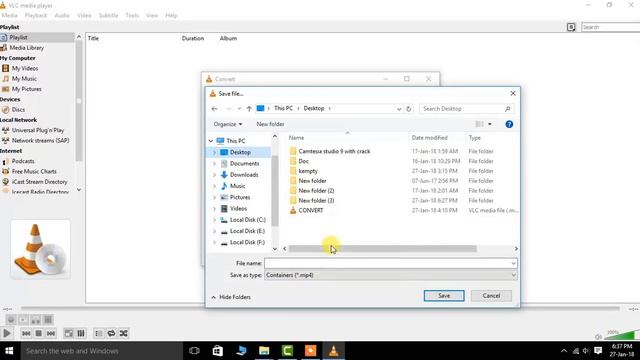Select Media Library in the sidebar
This screenshot has height=360, width=640.
tap(27, 48)
